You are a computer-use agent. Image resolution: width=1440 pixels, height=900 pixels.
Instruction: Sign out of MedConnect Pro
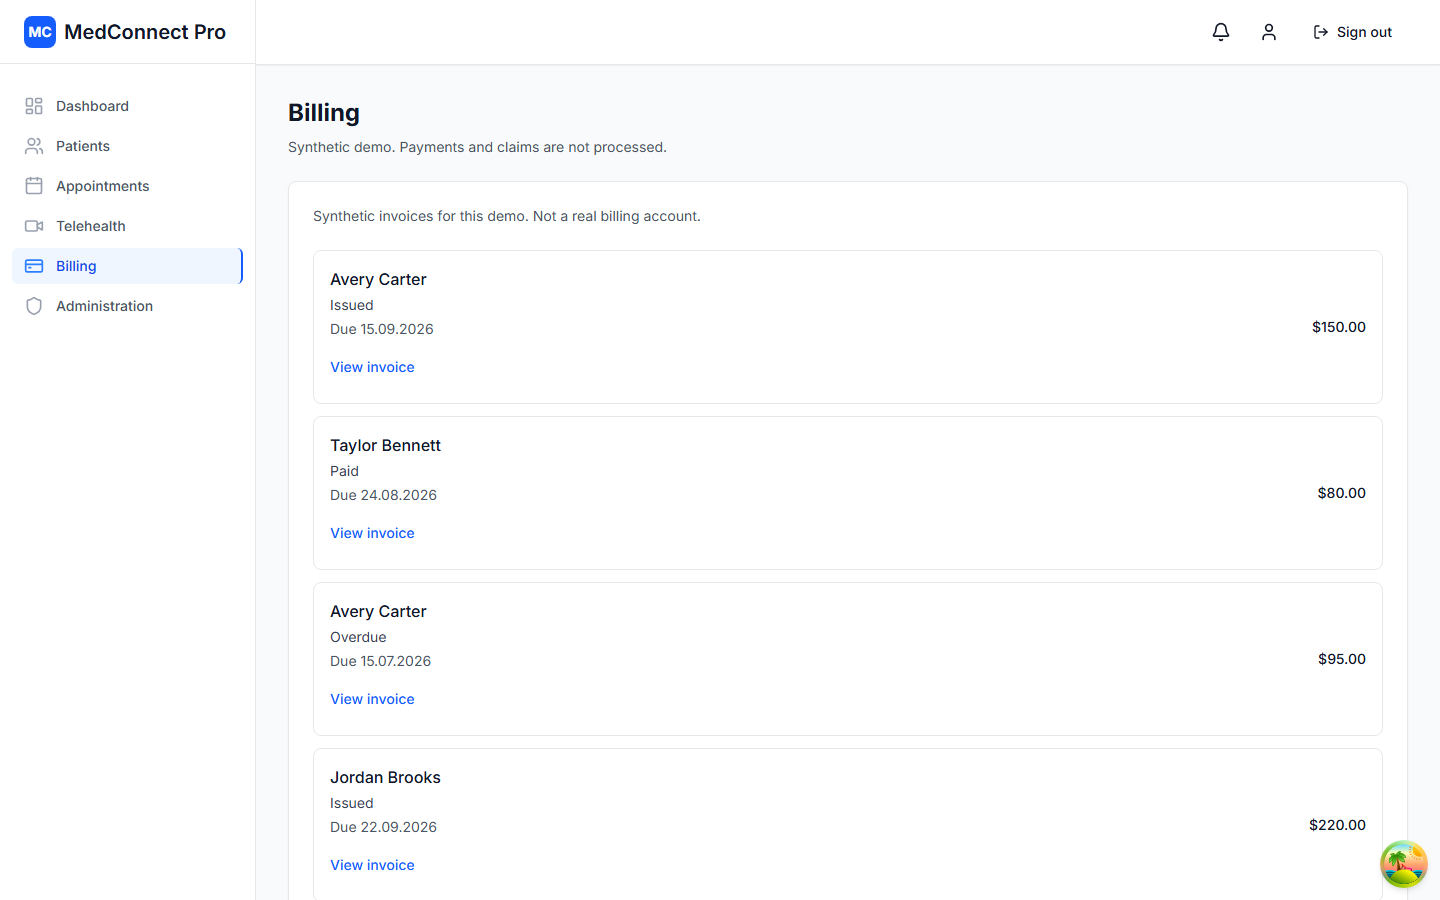(x=1352, y=32)
